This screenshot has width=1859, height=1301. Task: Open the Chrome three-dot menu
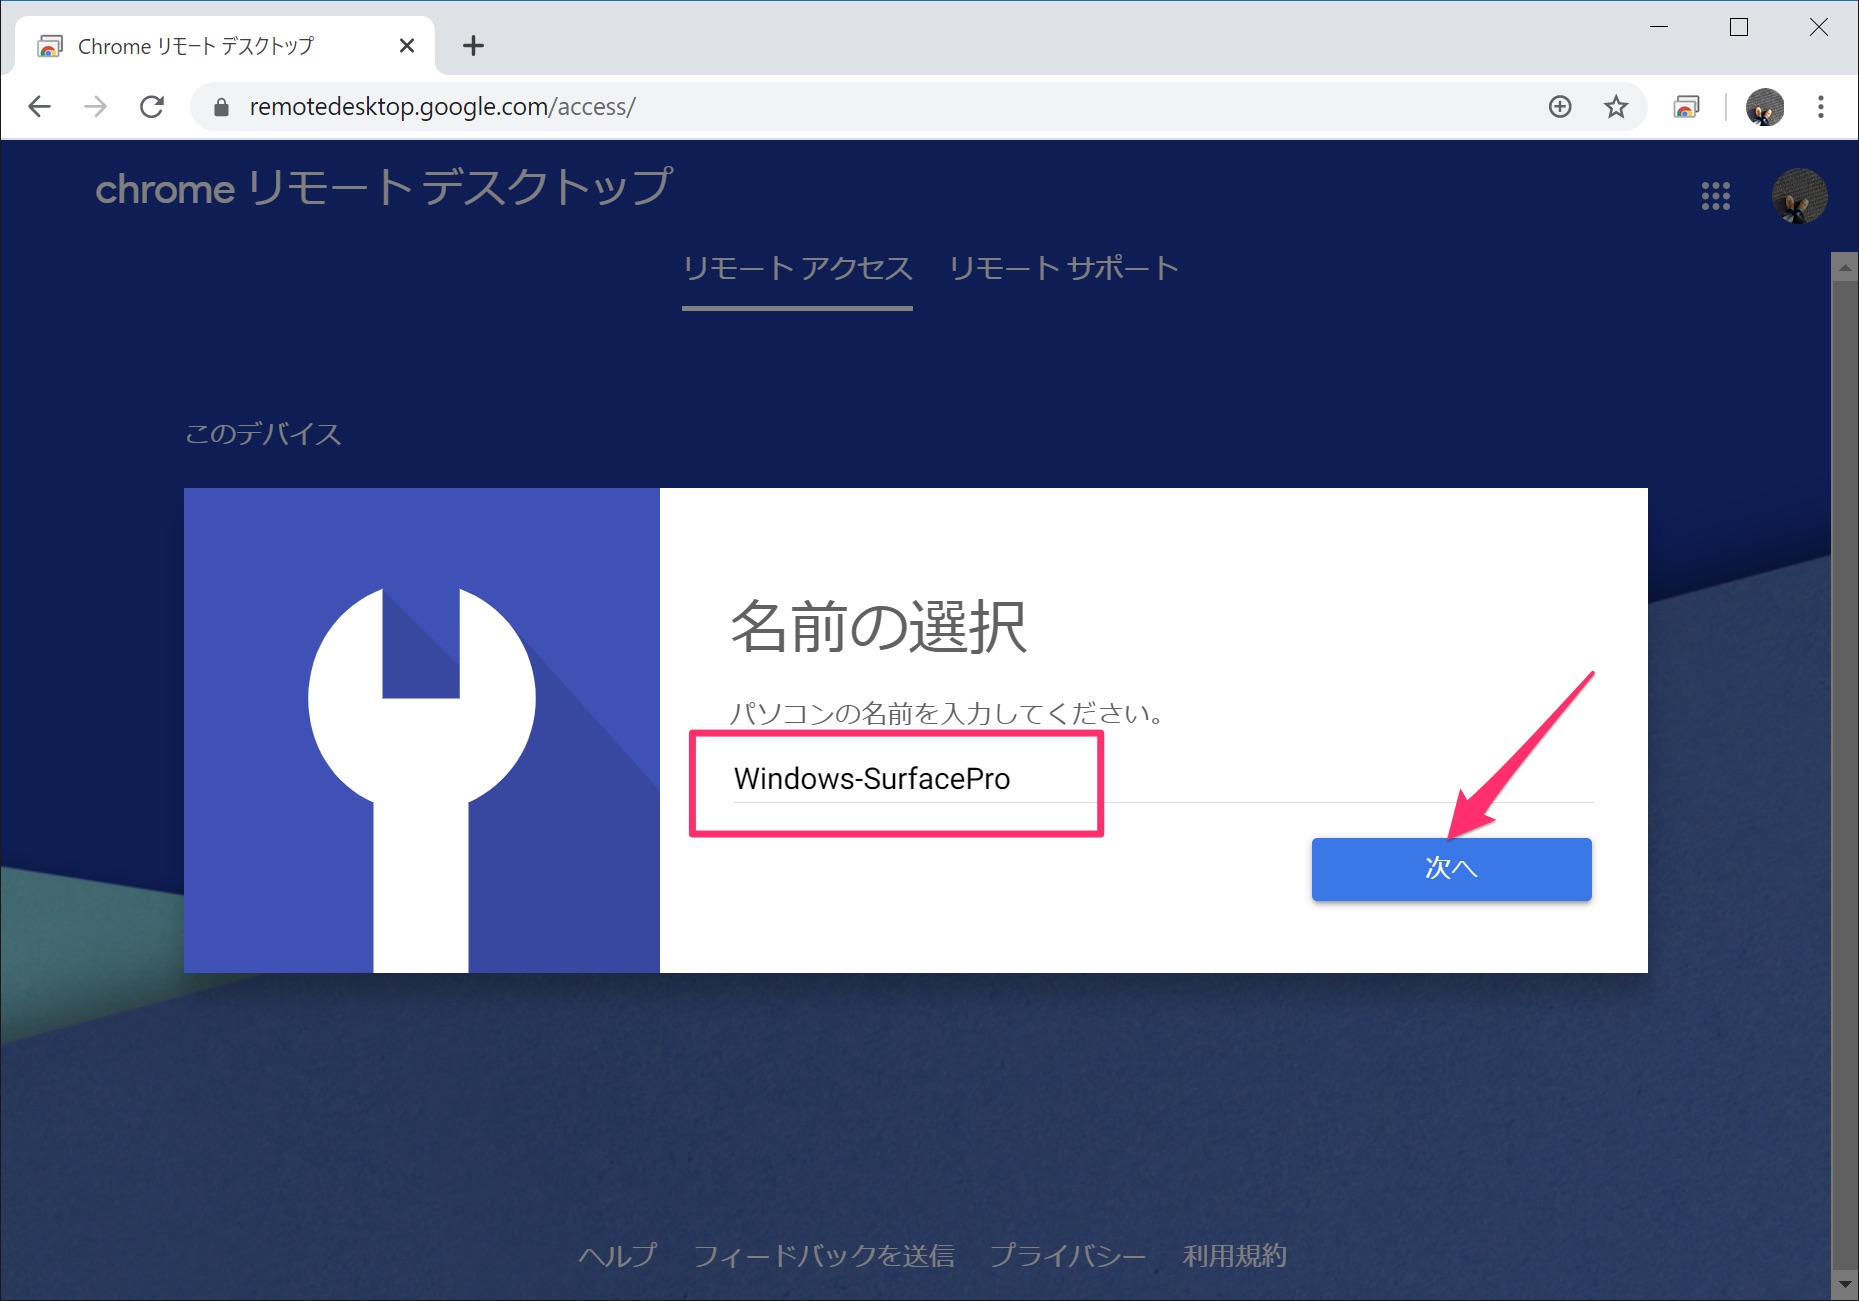(x=1820, y=106)
